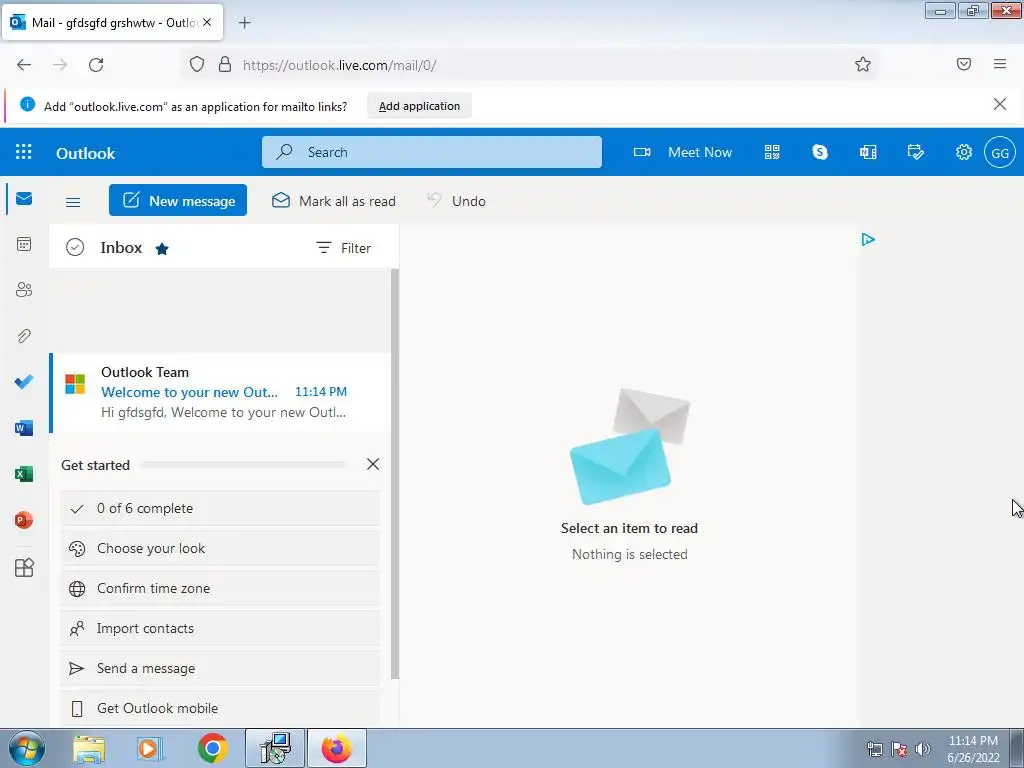Select Import contacts
This screenshot has height=768, width=1024.
[x=220, y=628]
